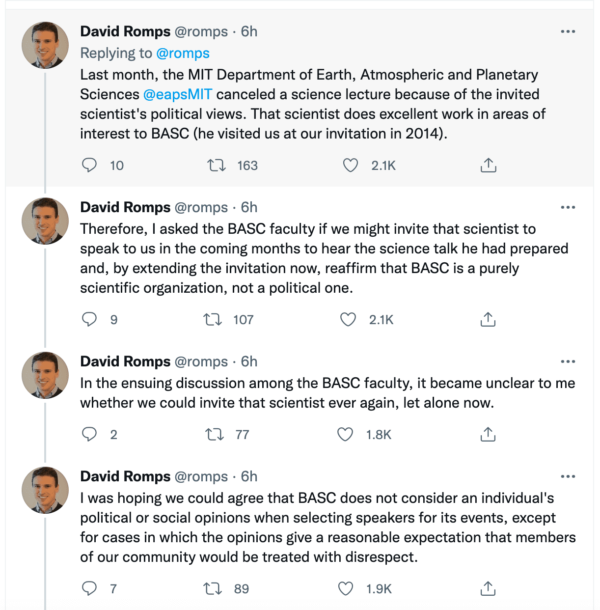Reply to the 'ensuing discussion' tweet
This screenshot has width=600, height=610.
(87, 434)
